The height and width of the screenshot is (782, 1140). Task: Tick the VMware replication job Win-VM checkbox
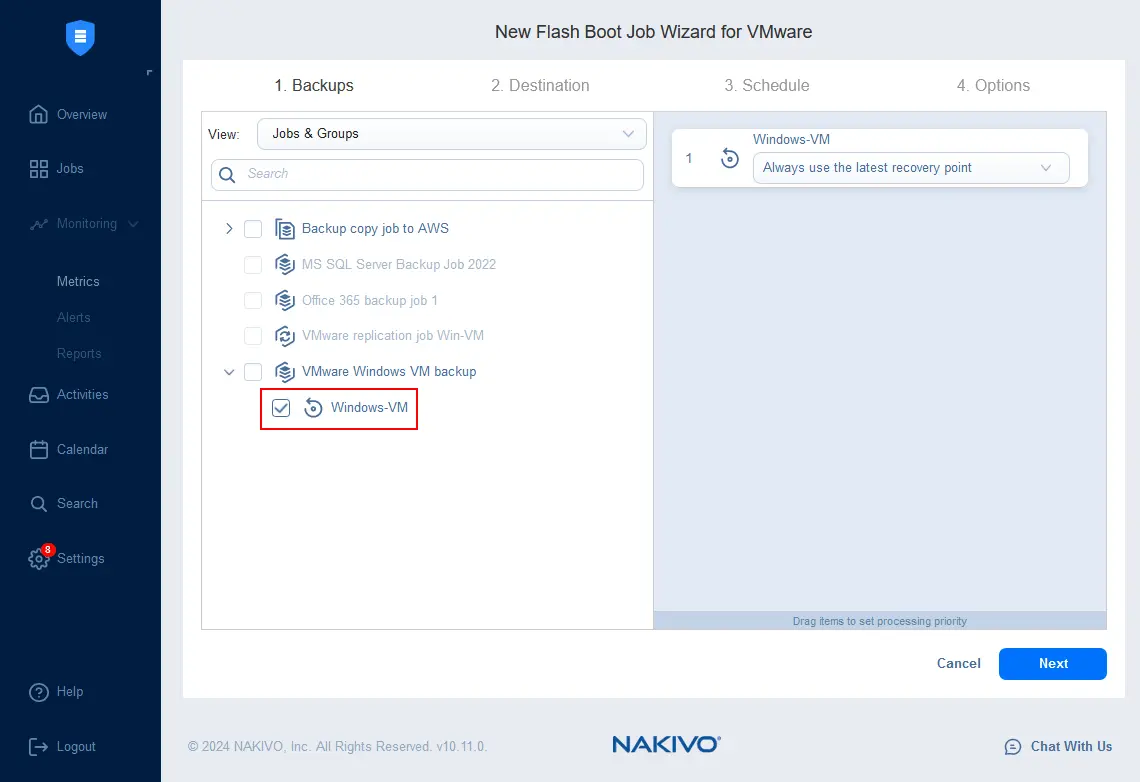(253, 336)
